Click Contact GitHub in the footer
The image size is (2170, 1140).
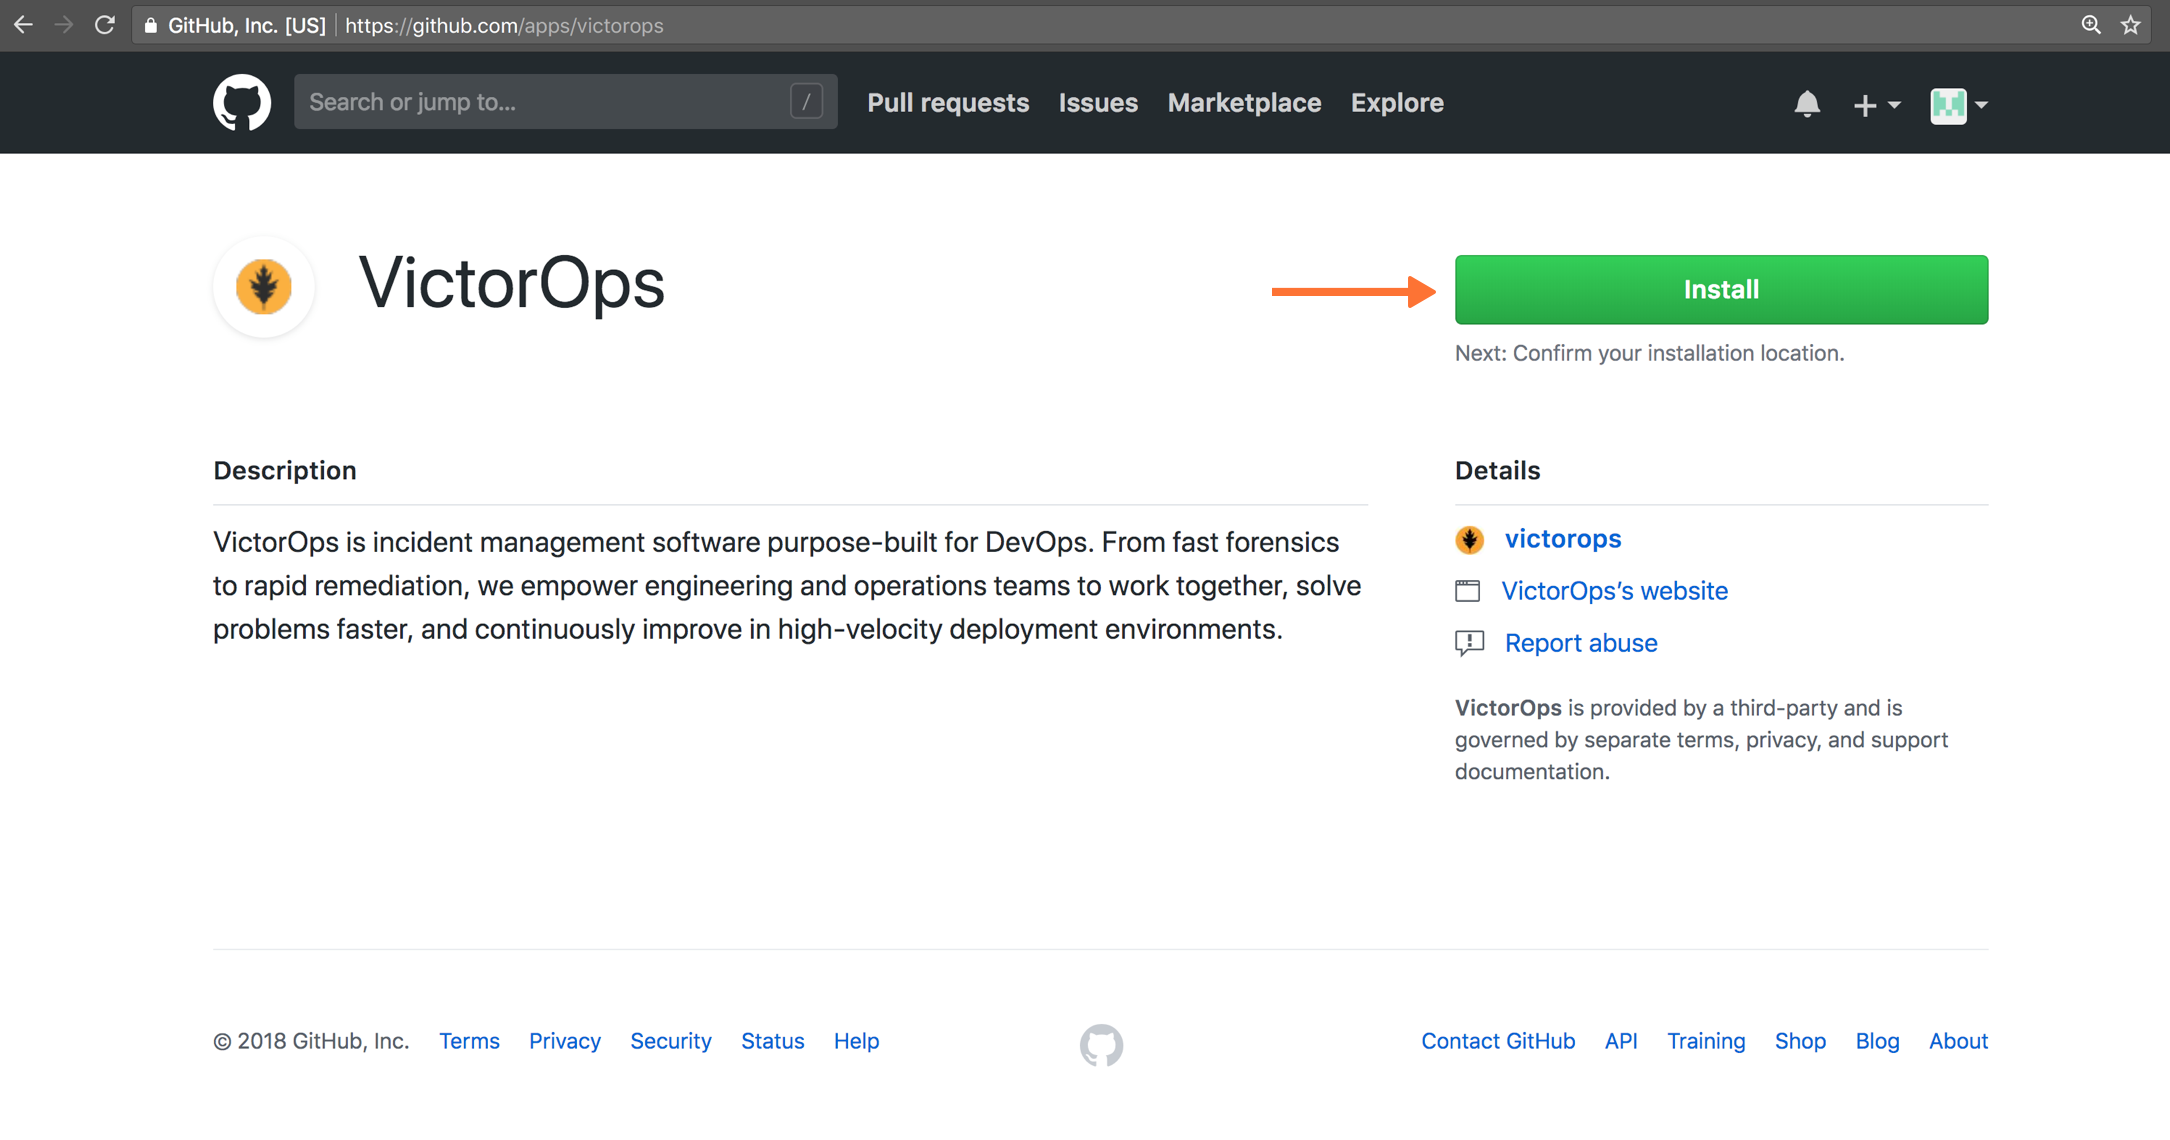coord(1498,1041)
